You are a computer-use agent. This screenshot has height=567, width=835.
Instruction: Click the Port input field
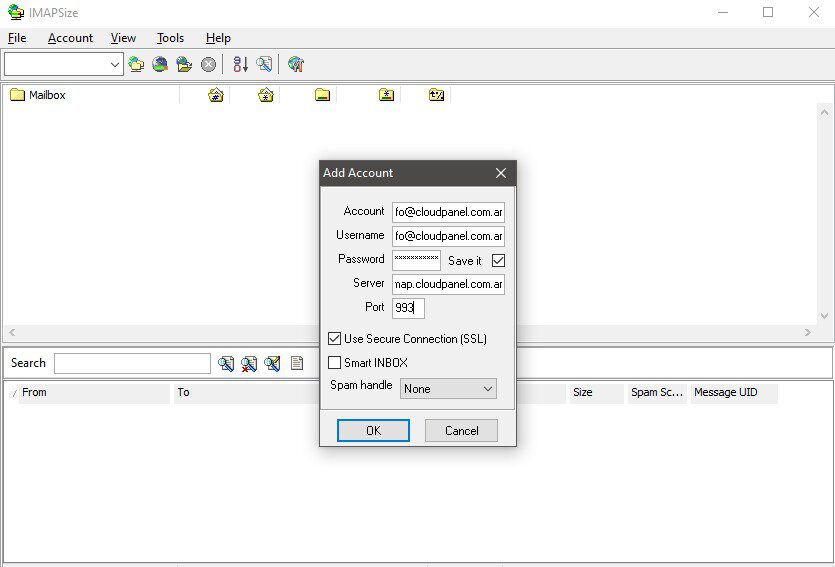click(408, 308)
